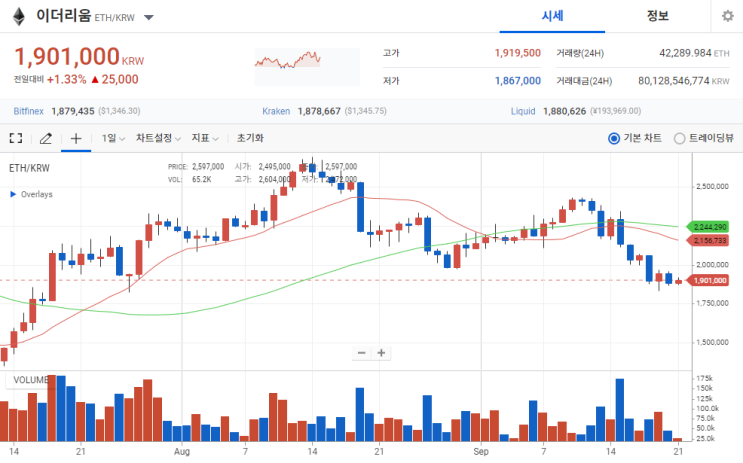Open the 1일 interval dropdown
The height and width of the screenshot is (463, 743).
point(113,138)
